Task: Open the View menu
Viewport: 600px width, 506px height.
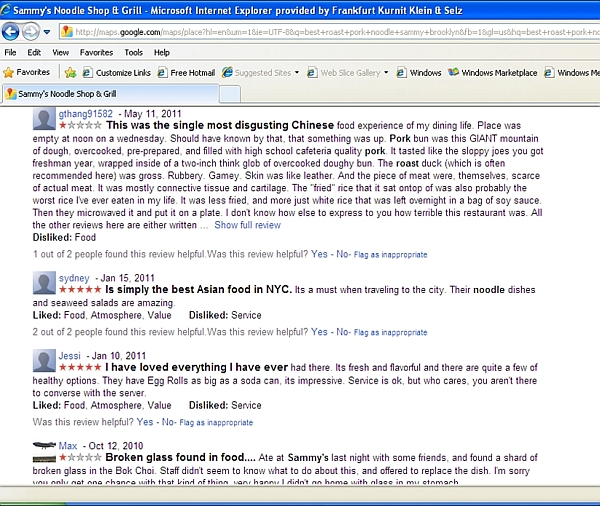Action: (61, 52)
